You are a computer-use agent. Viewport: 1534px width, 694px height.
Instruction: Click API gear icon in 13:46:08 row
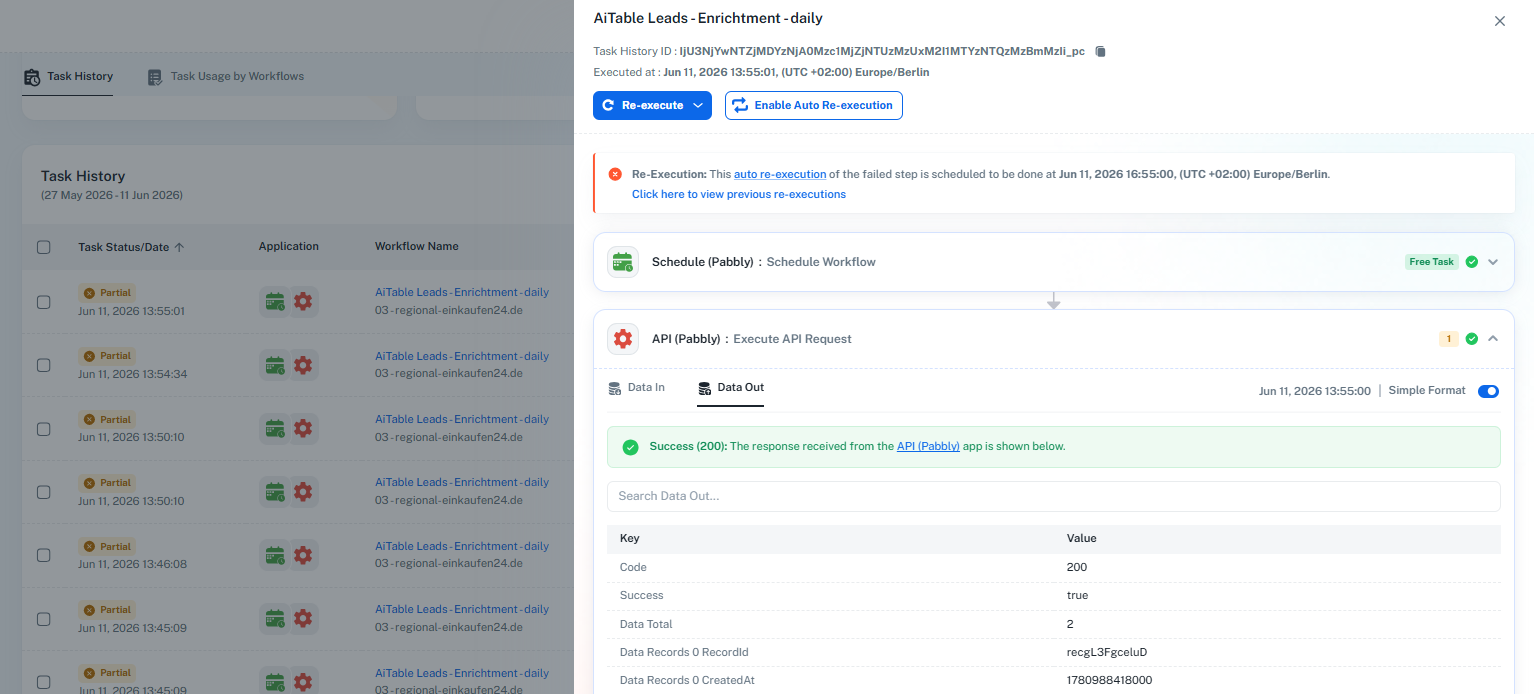pos(303,555)
